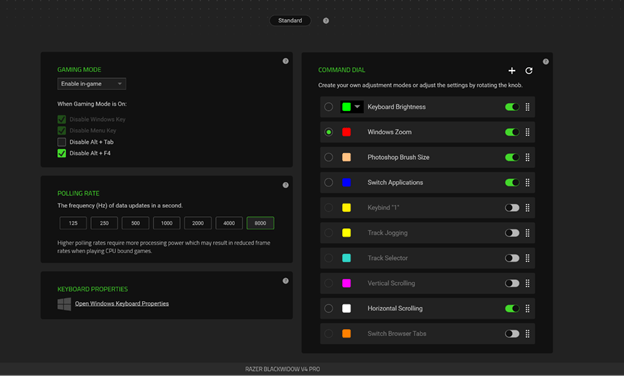The width and height of the screenshot is (624, 382).
Task: Grab the Keyboard Brightness row drag handle
Action: pyautogui.click(x=527, y=107)
